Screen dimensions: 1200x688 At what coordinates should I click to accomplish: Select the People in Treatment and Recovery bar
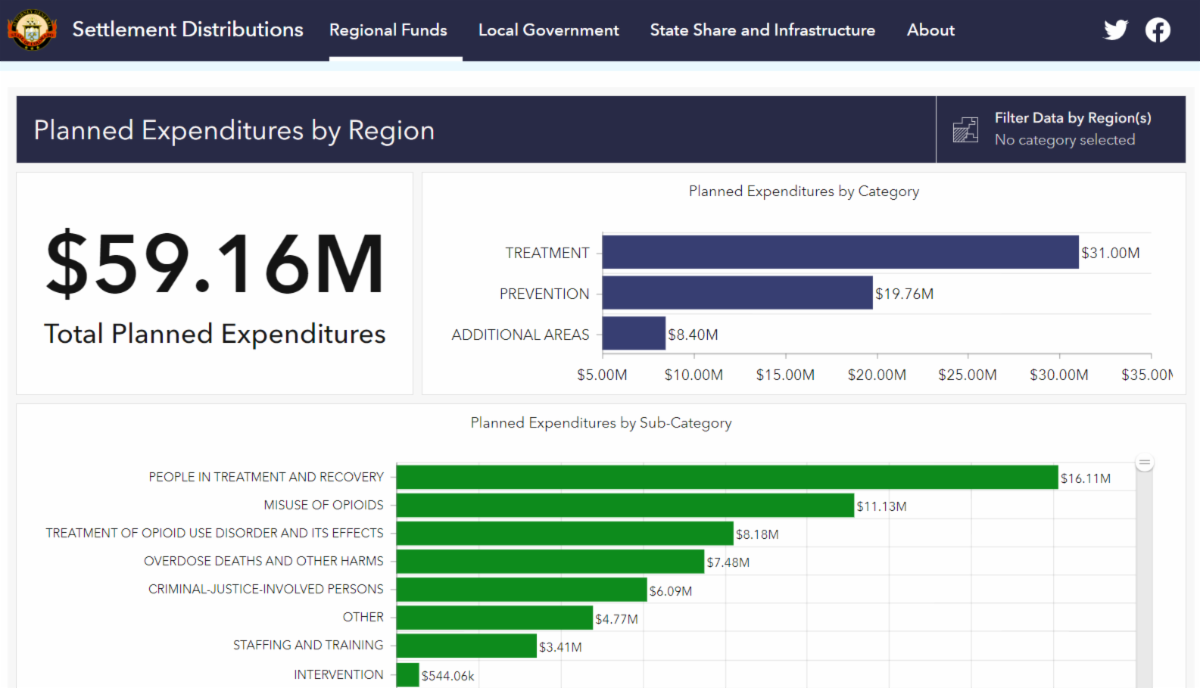click(726, 477)
